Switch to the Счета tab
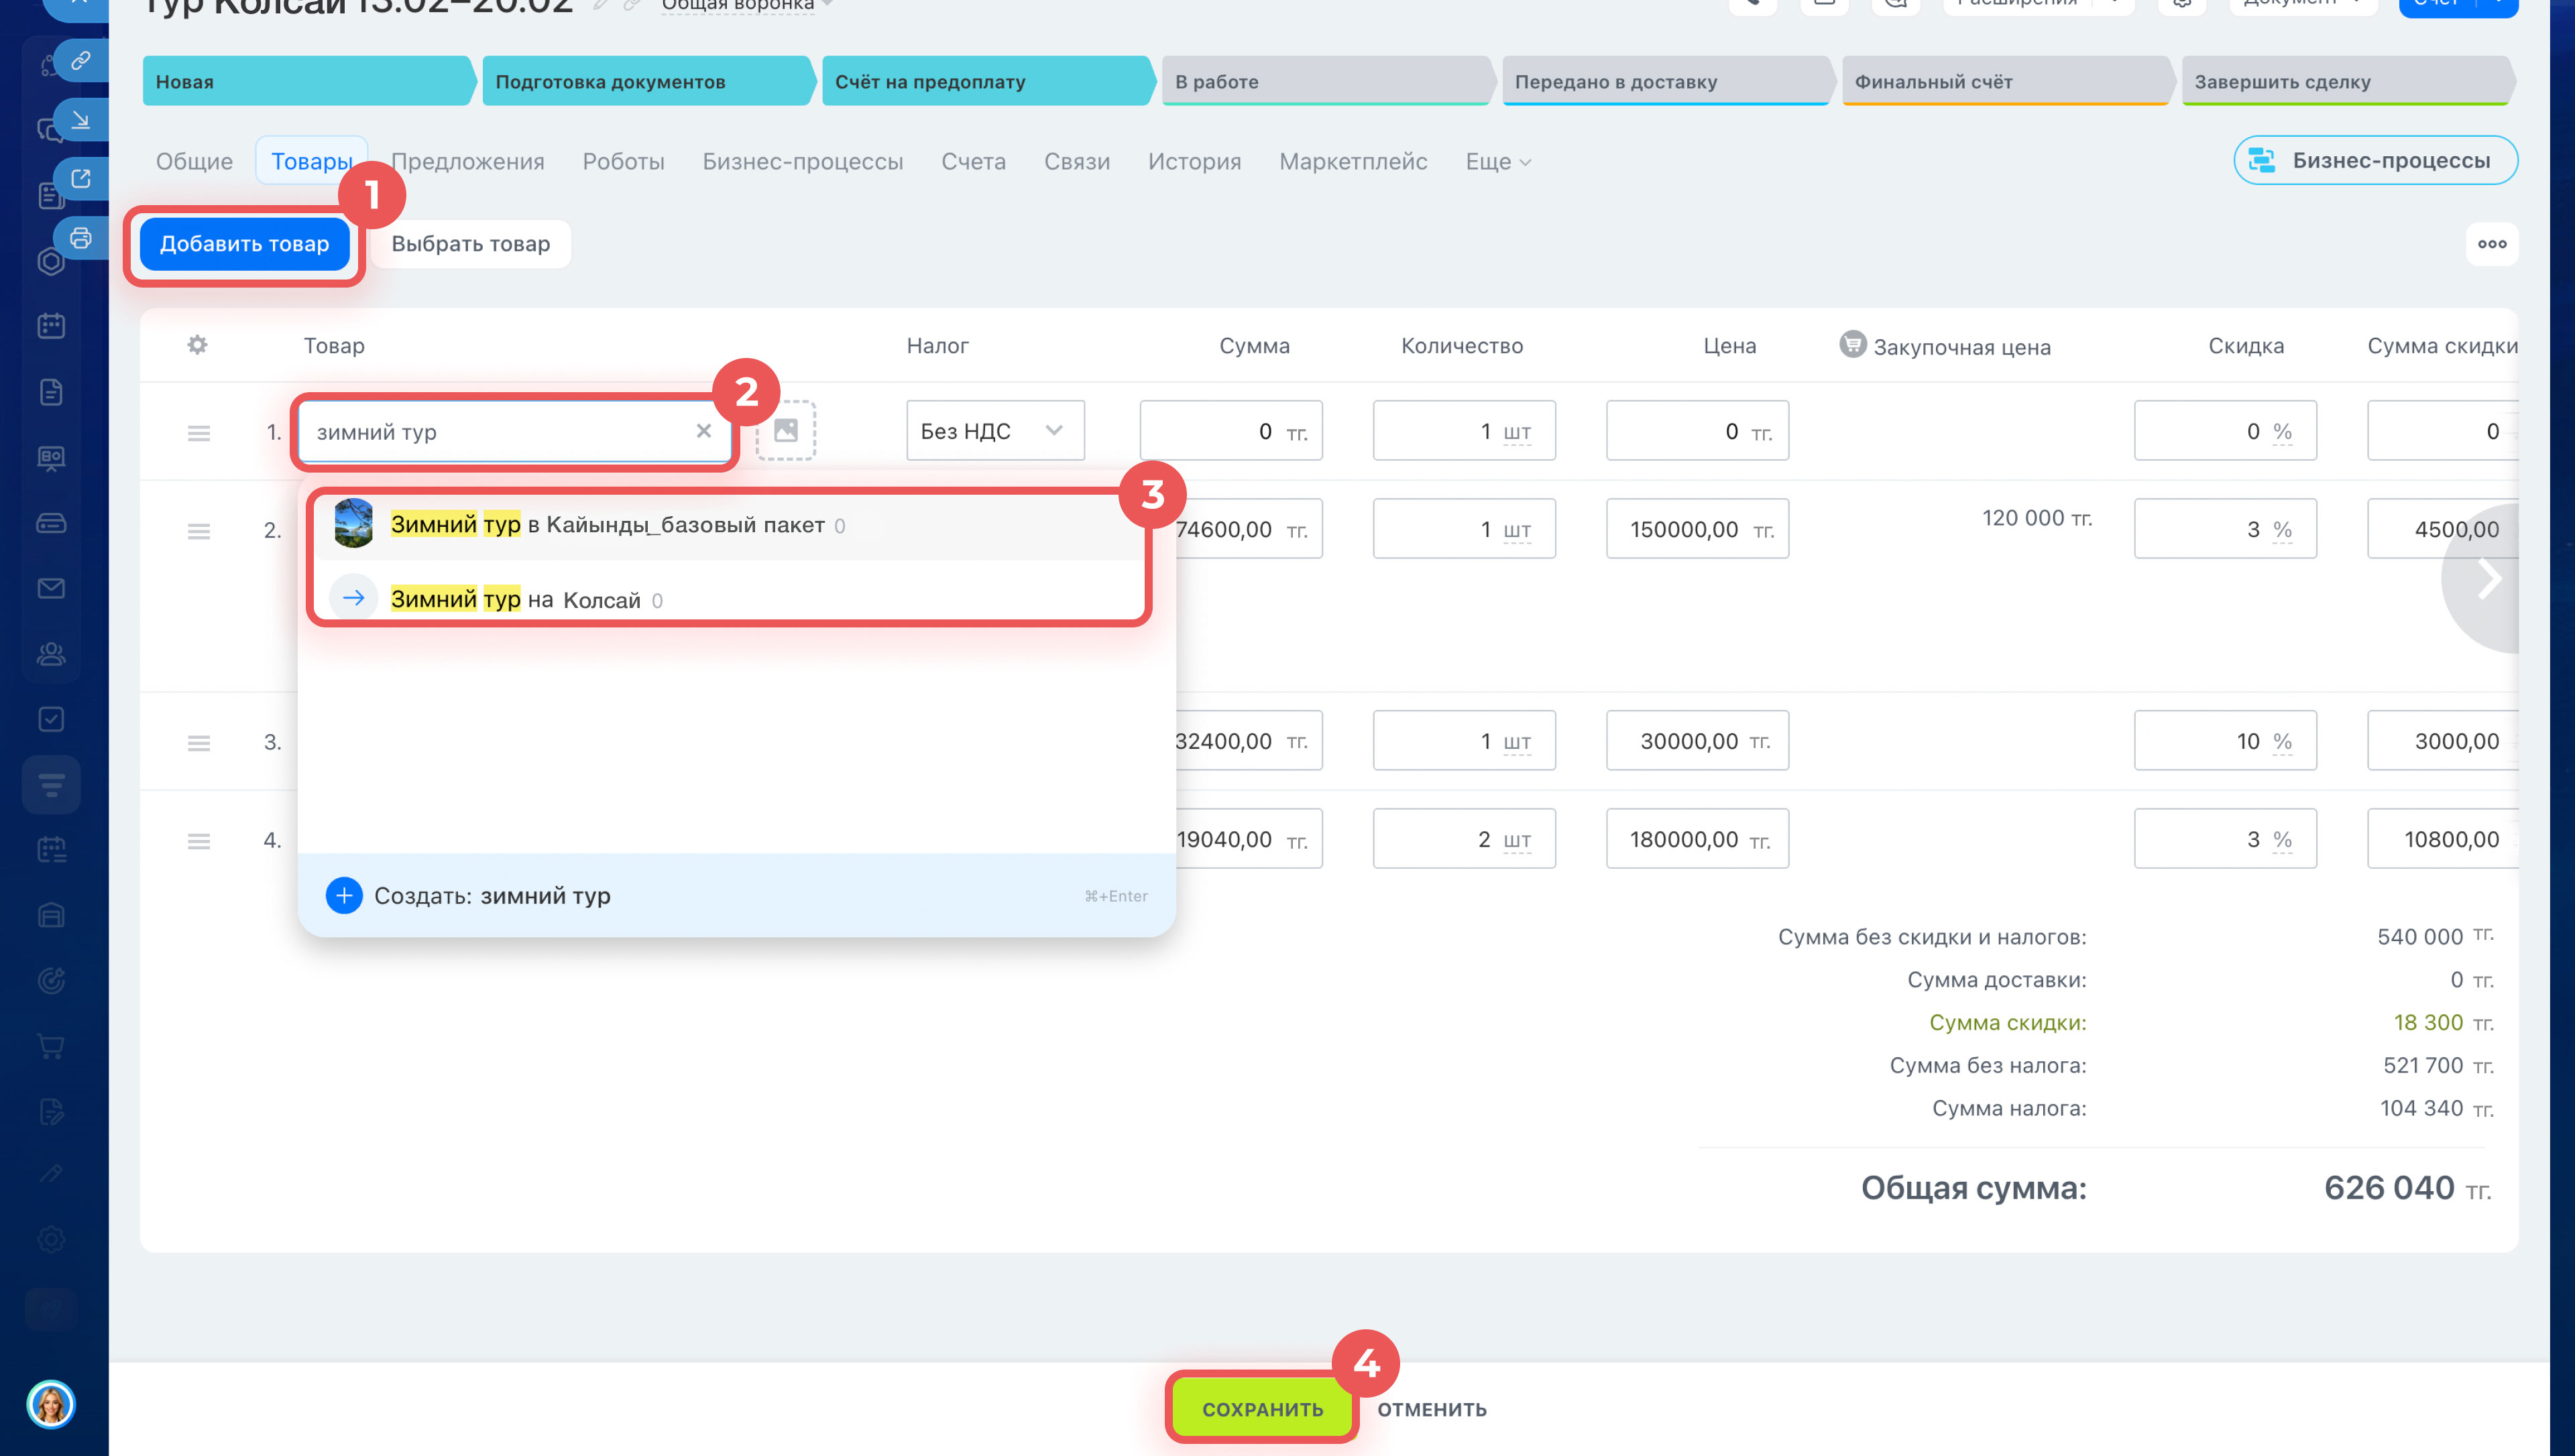Image resolution: width=2575 pixels, height=1456 pixels. point(973,162)
